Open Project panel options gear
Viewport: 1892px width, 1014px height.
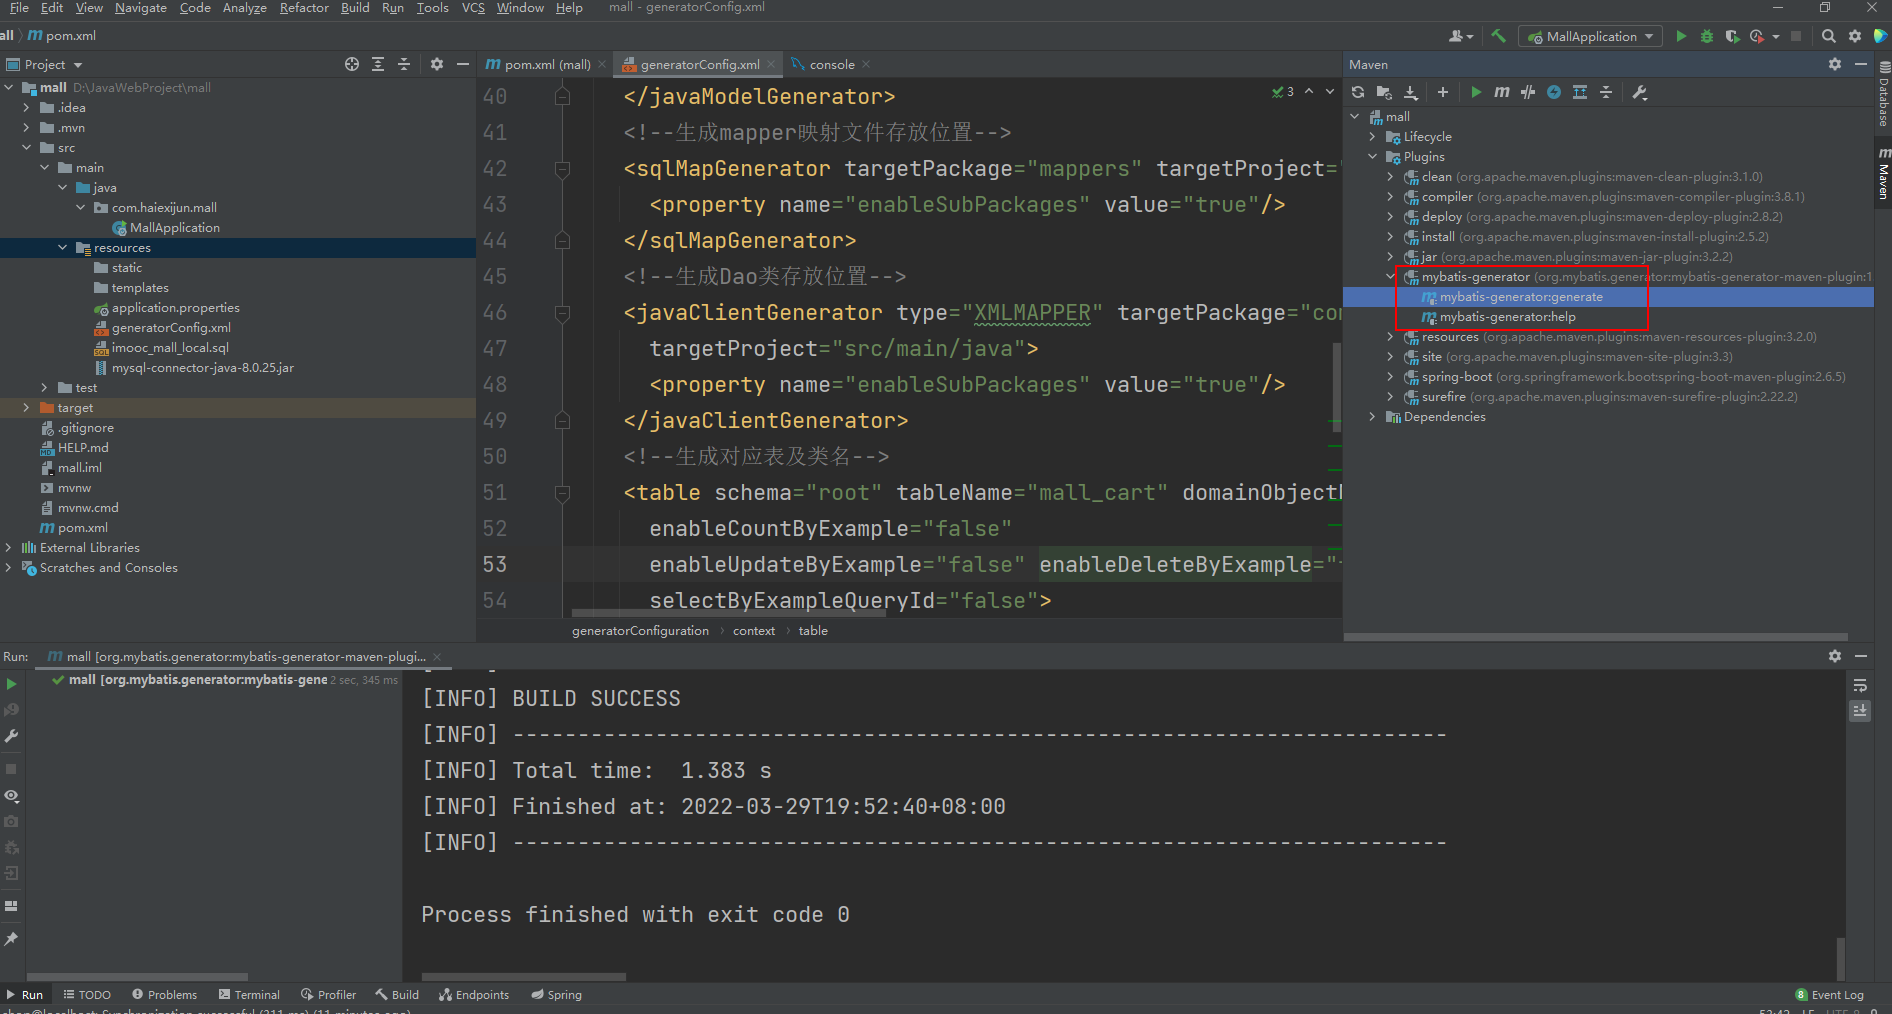(x=437, y=64)
